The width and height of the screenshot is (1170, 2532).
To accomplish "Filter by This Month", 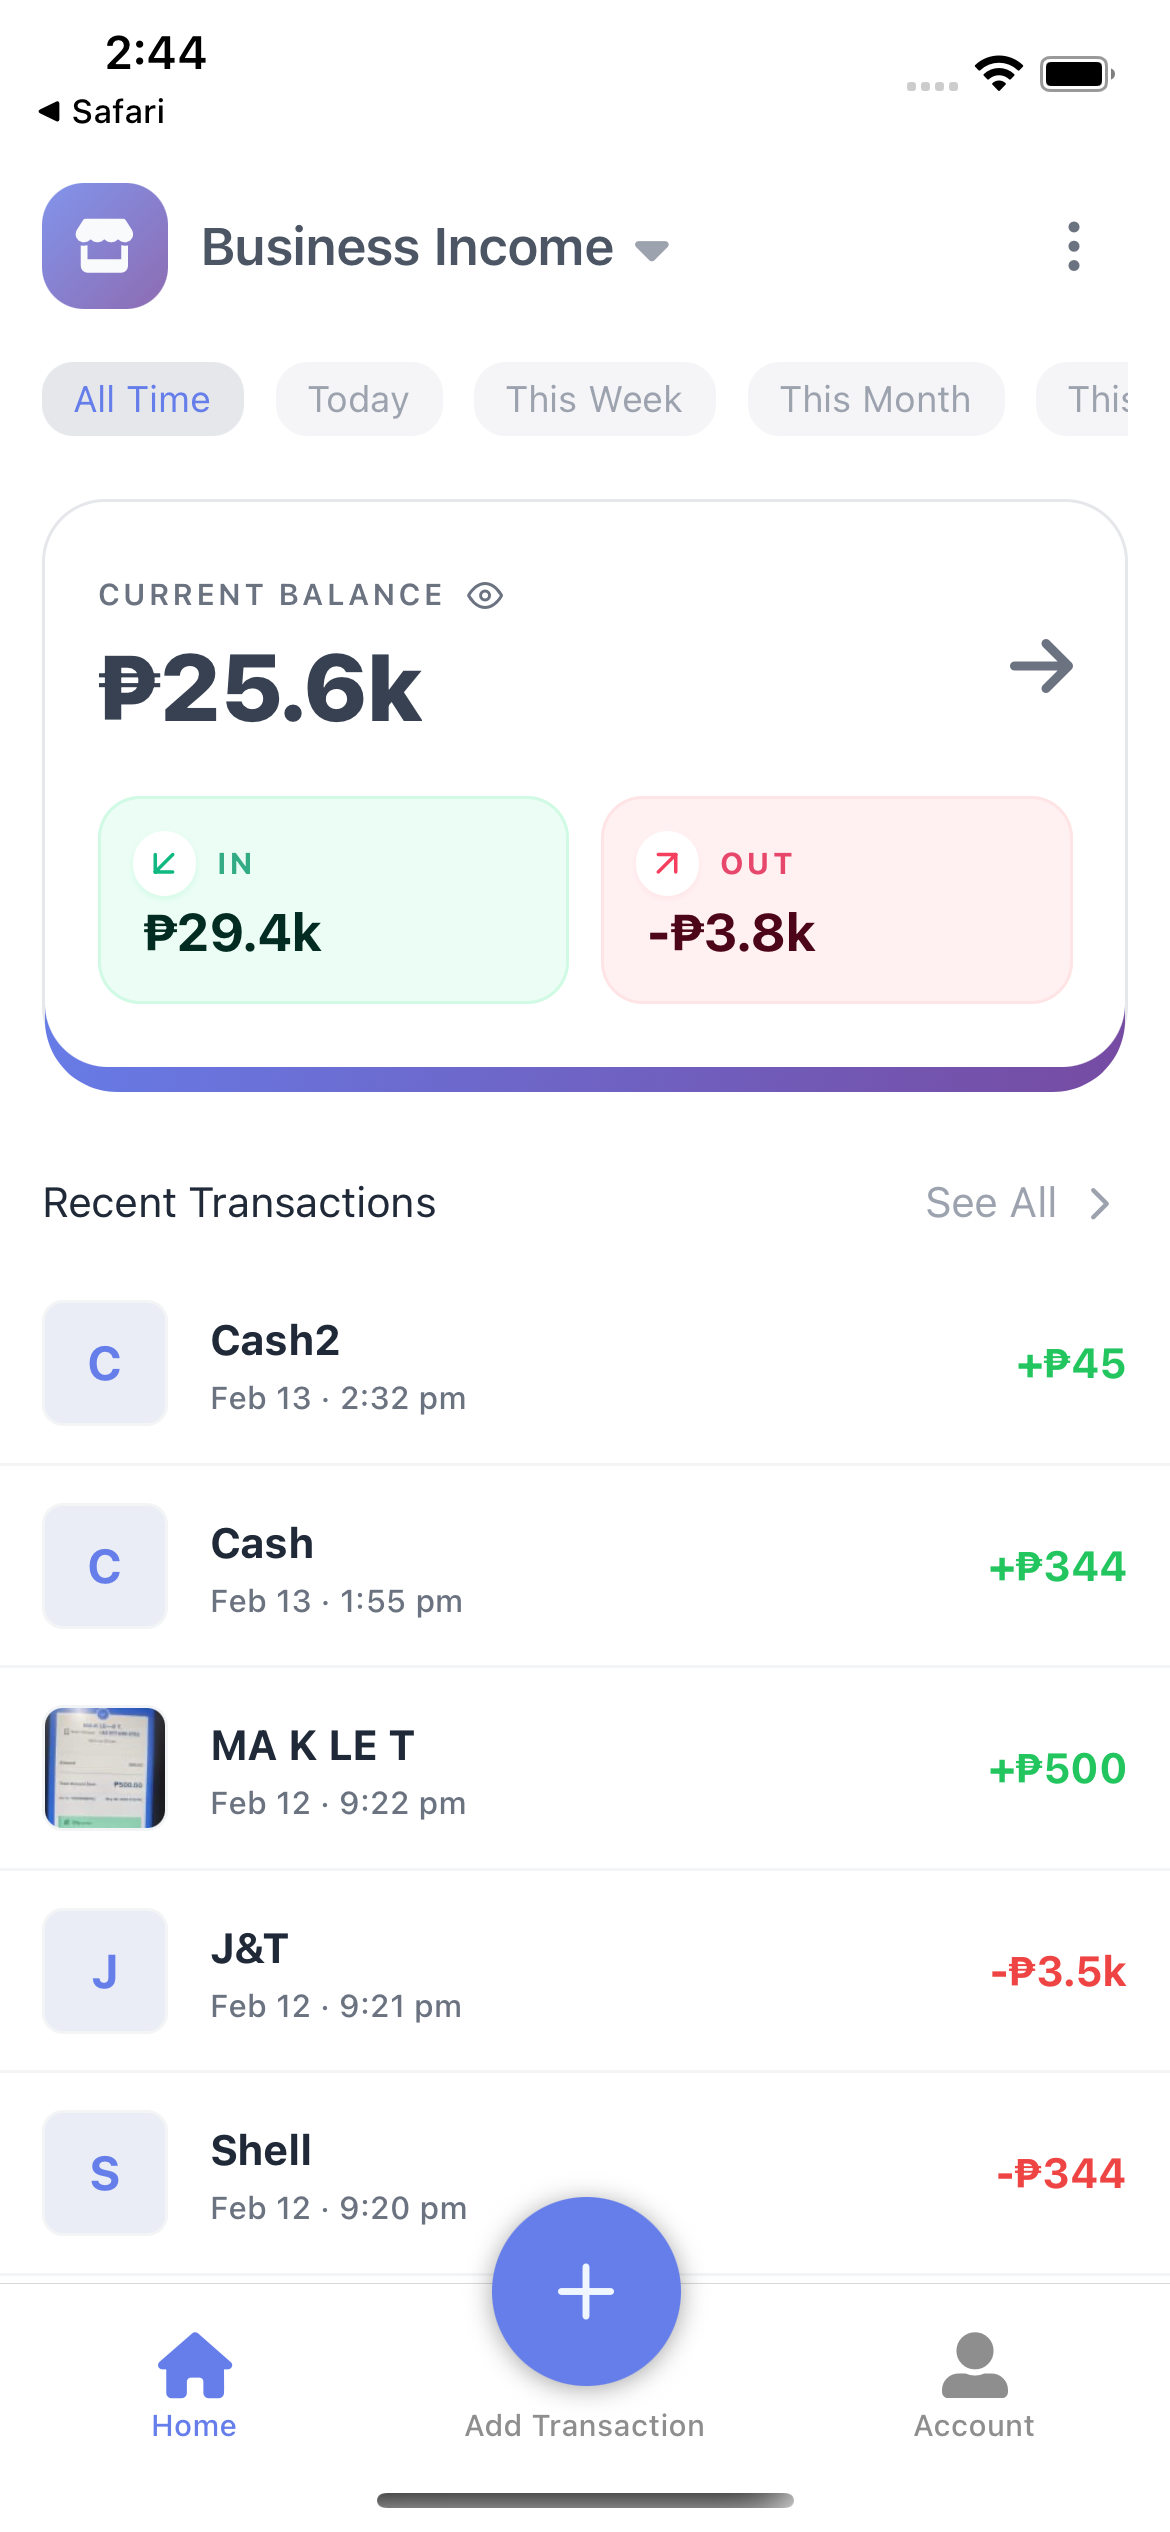I will tap(875, 399).
